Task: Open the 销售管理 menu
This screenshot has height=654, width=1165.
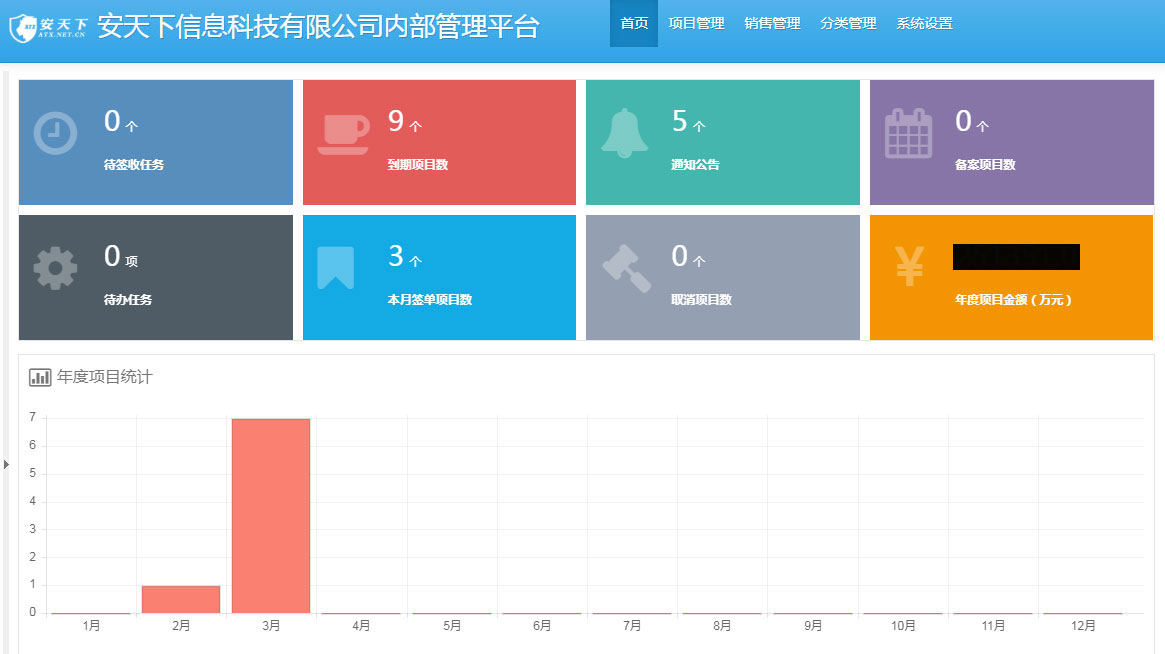Action: tap(772, 23)
